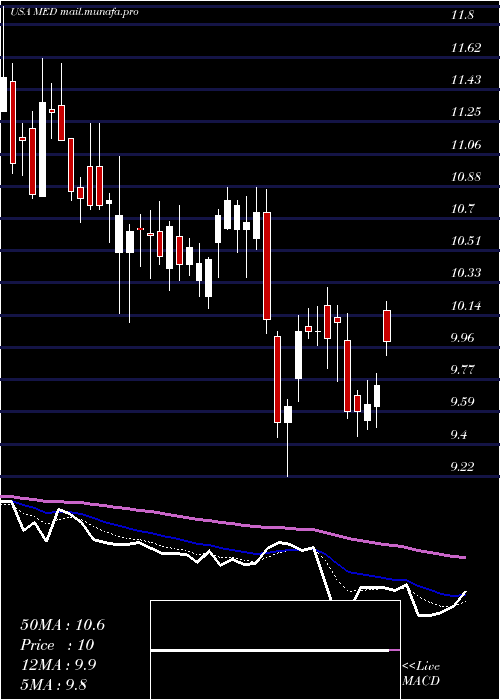Click the '12MA : 9.9' readout
The height and width of the screenshot is (700, 500).
click(58, 665)
